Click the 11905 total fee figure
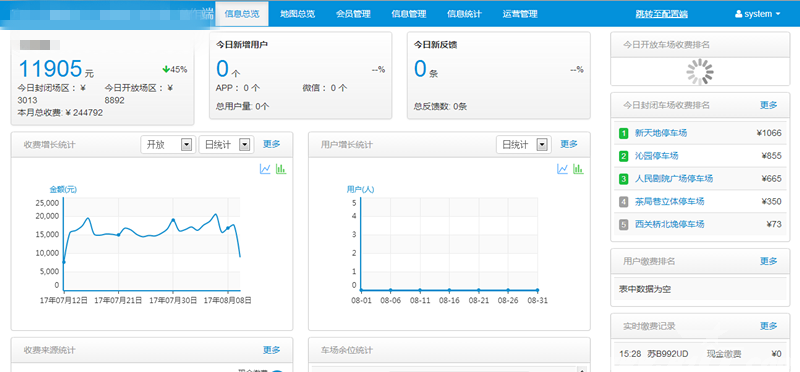This screenshot has width=800, height=372. pos(51,69)
